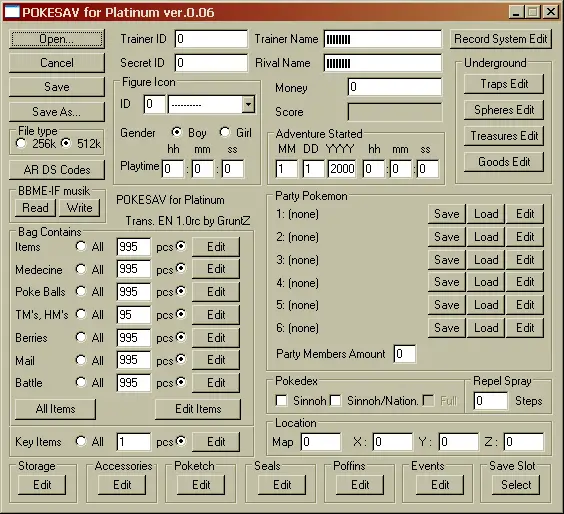This screenshot has height=514, width=564.
Task: Click the BBME-IF Write button
Action: pyautogui.click(x=79, y=208)
